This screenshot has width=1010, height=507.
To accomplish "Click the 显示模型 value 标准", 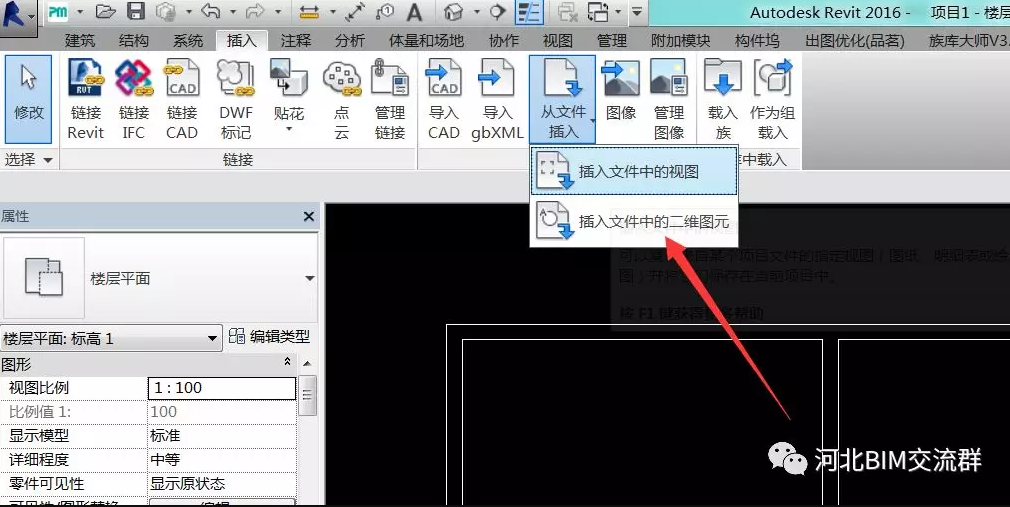I will pyautogui.click(x=222, y=435).
